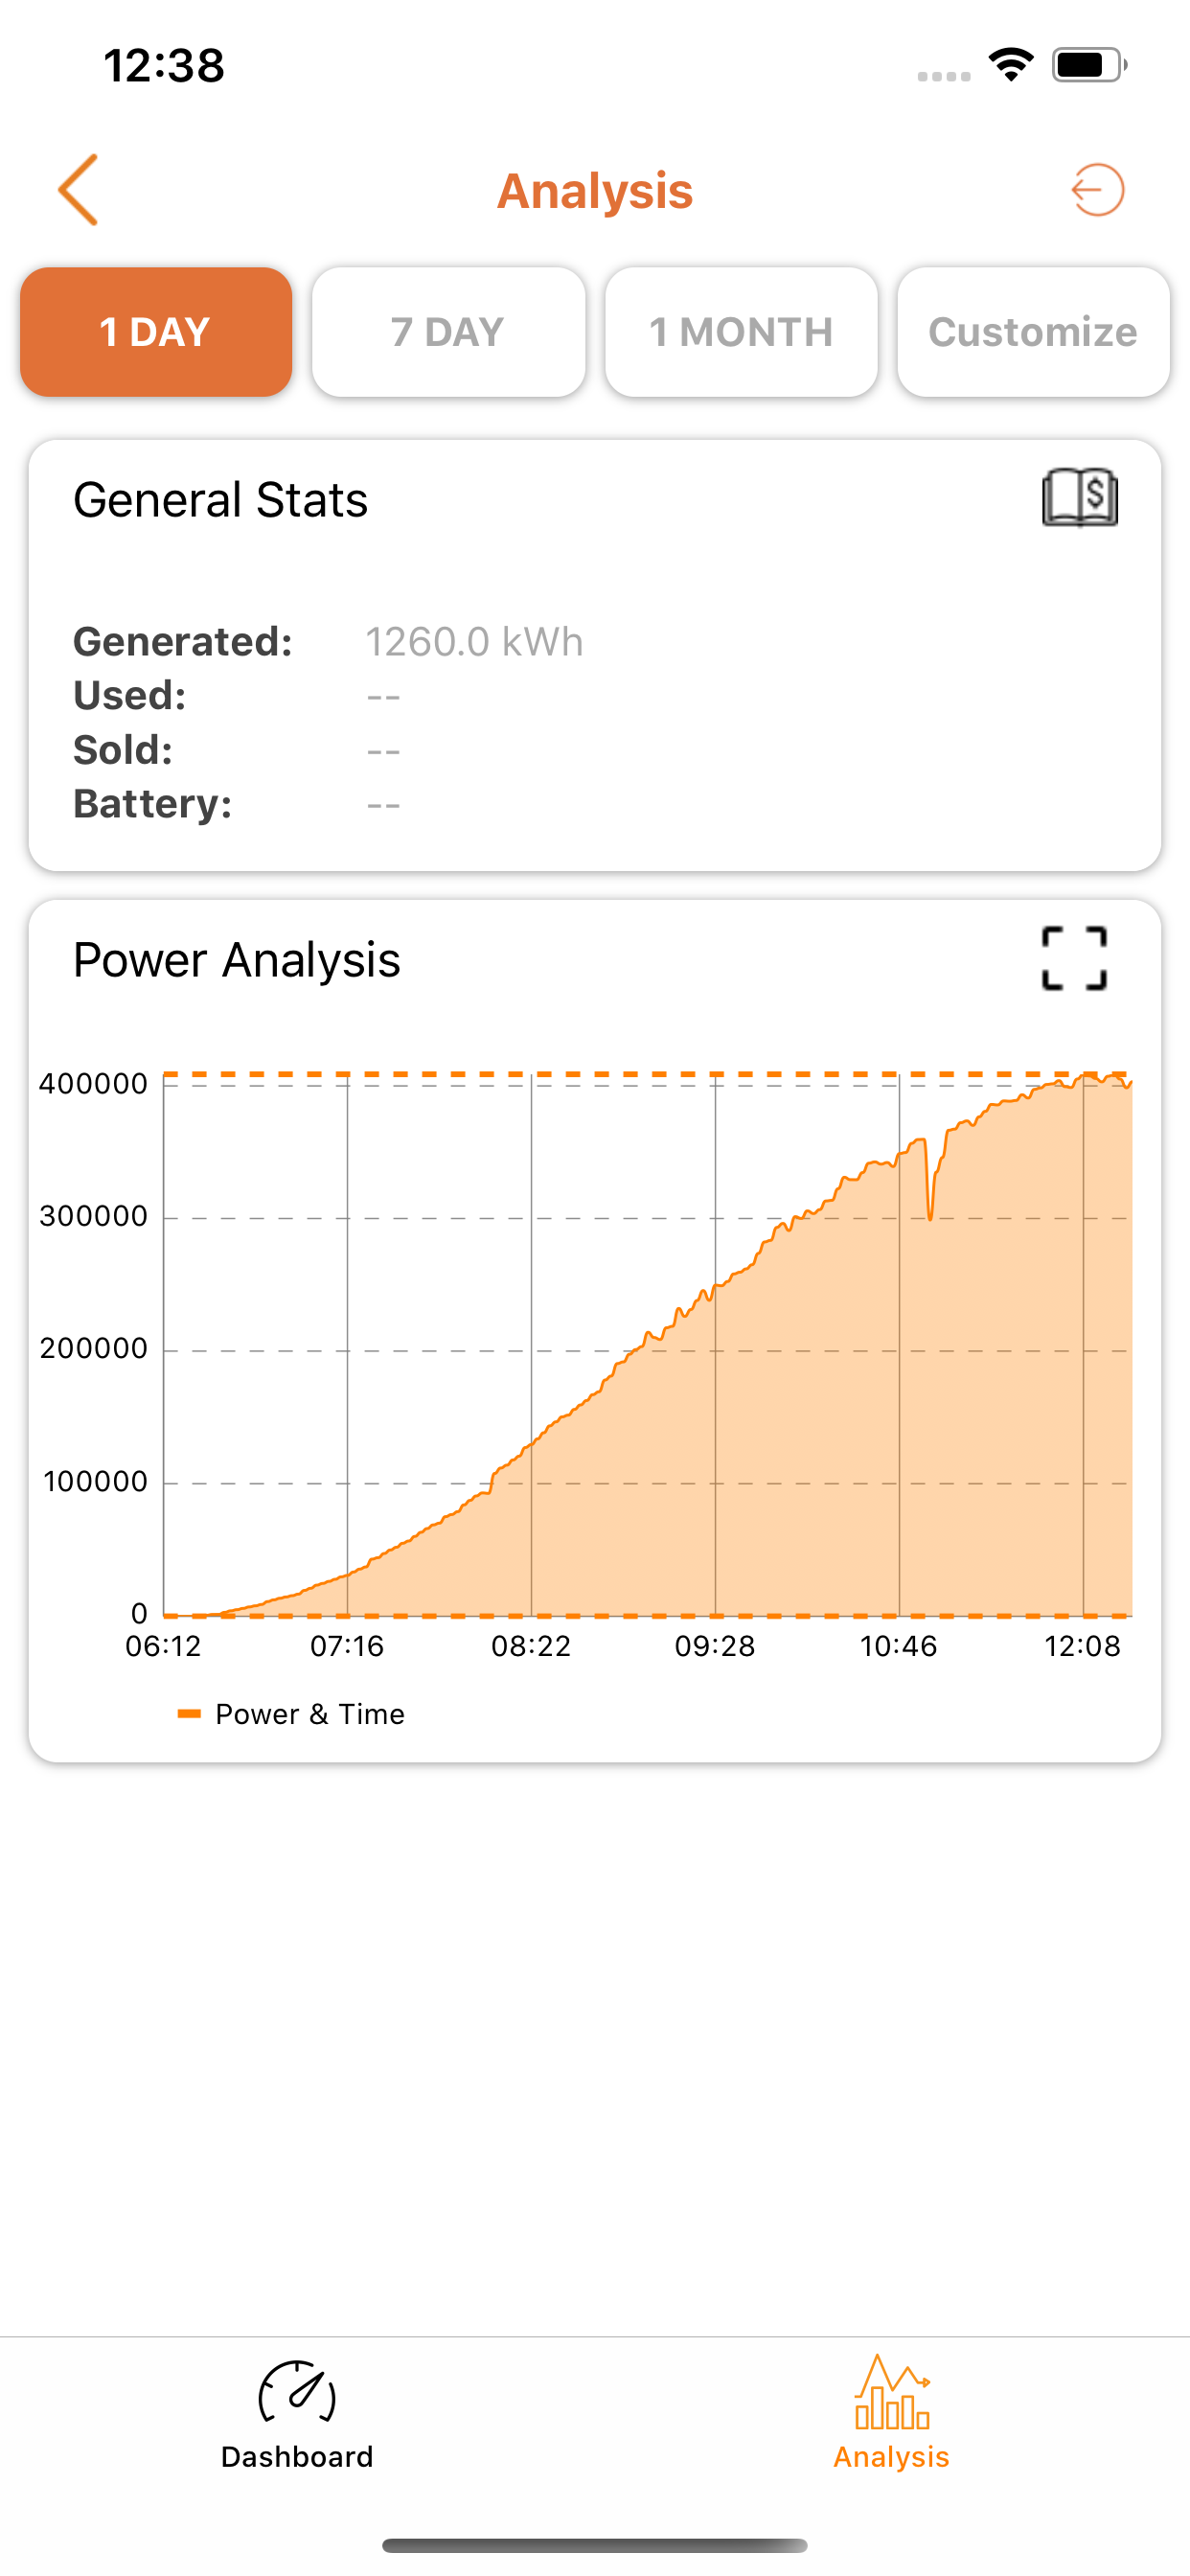Tap the logout icon in header
This screenshot has width=1190, height=2576.
1097,190
